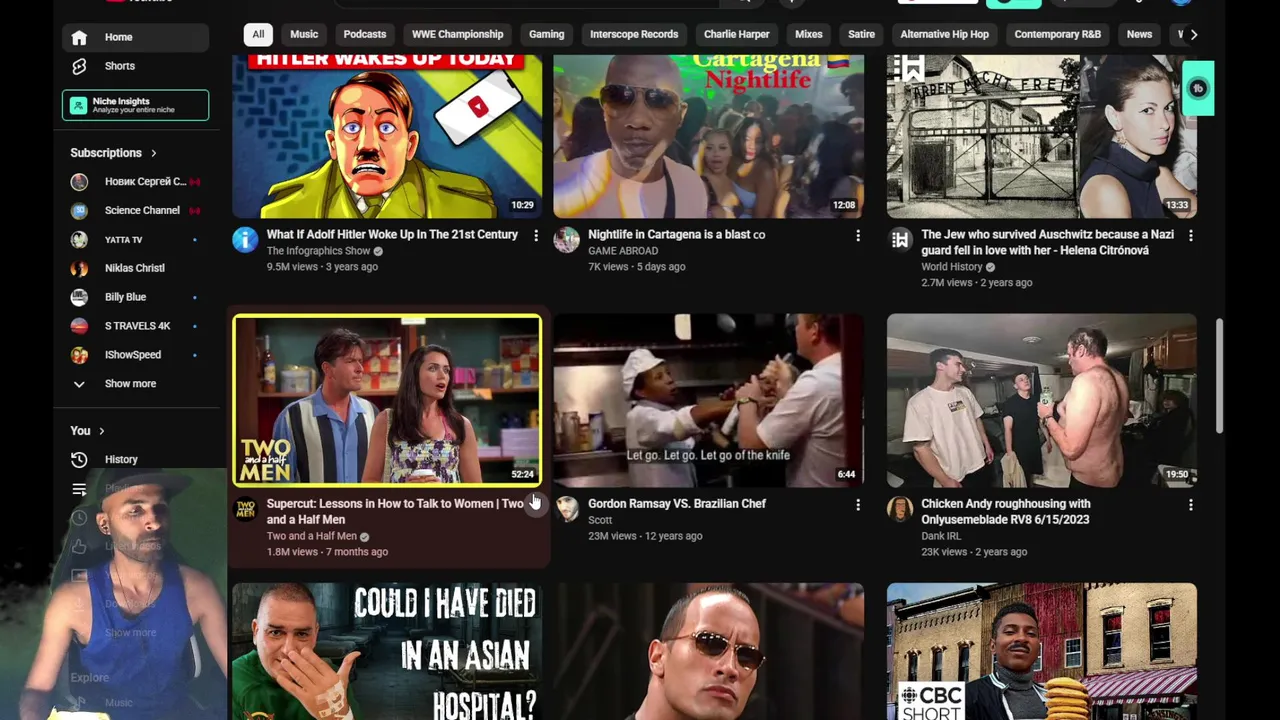This screenshot has height=720, width=1280.
Task: Open Could I Have Died hospital thumbnail
Action: [387, 651]
